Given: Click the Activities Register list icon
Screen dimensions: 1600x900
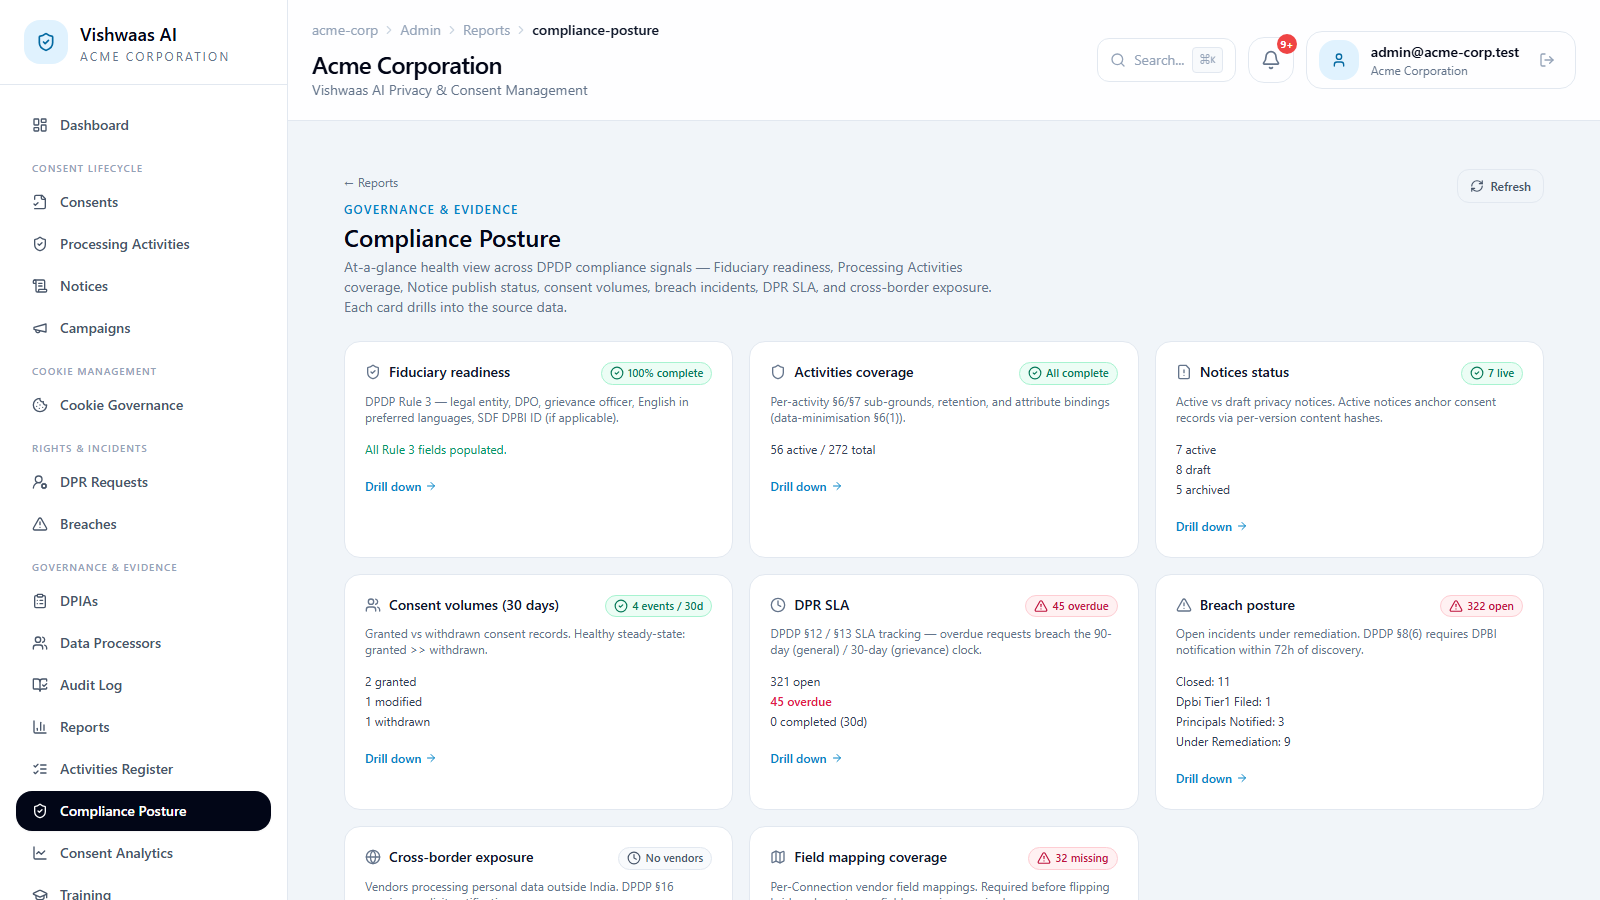Looking at the screenshot, I should 40,769.
